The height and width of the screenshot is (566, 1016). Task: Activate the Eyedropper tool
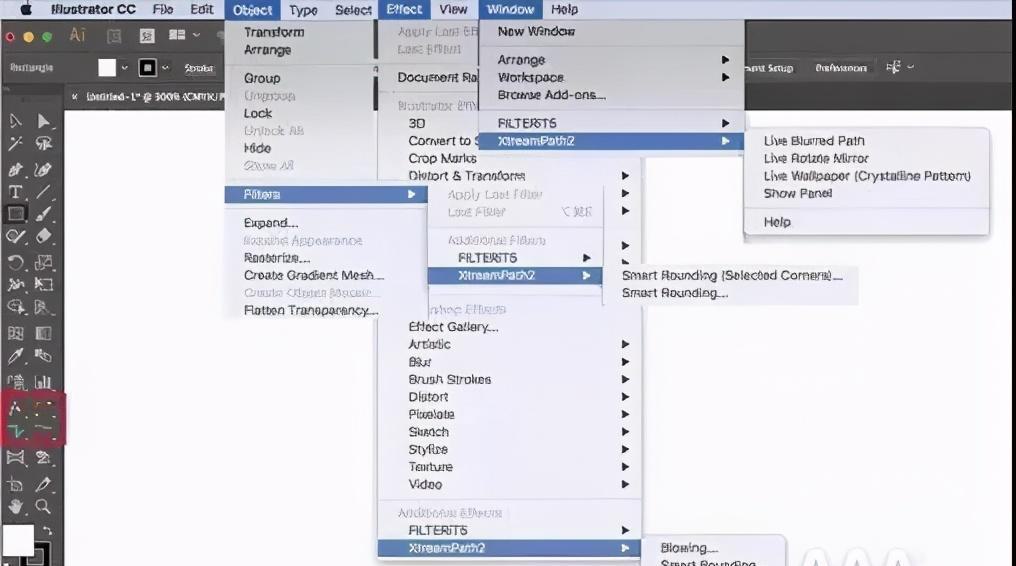pos(16,357)
